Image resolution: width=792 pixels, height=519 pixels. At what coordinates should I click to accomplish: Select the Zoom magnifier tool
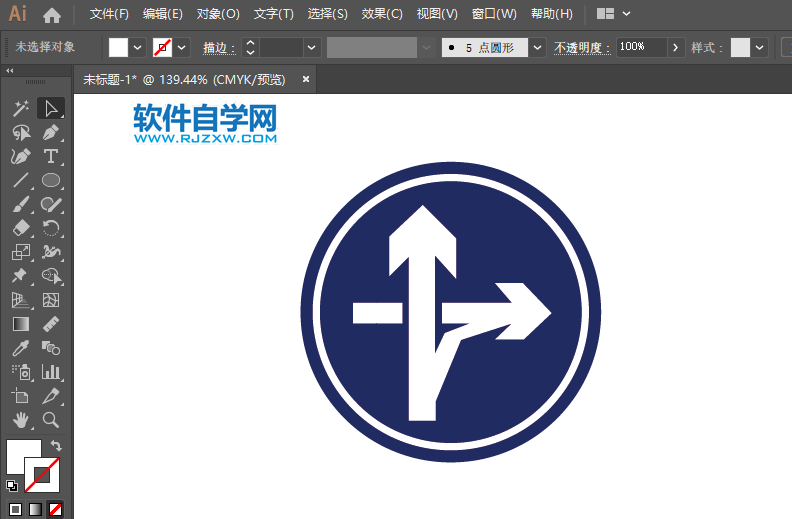pyautogui.click(x=51, y=420)
